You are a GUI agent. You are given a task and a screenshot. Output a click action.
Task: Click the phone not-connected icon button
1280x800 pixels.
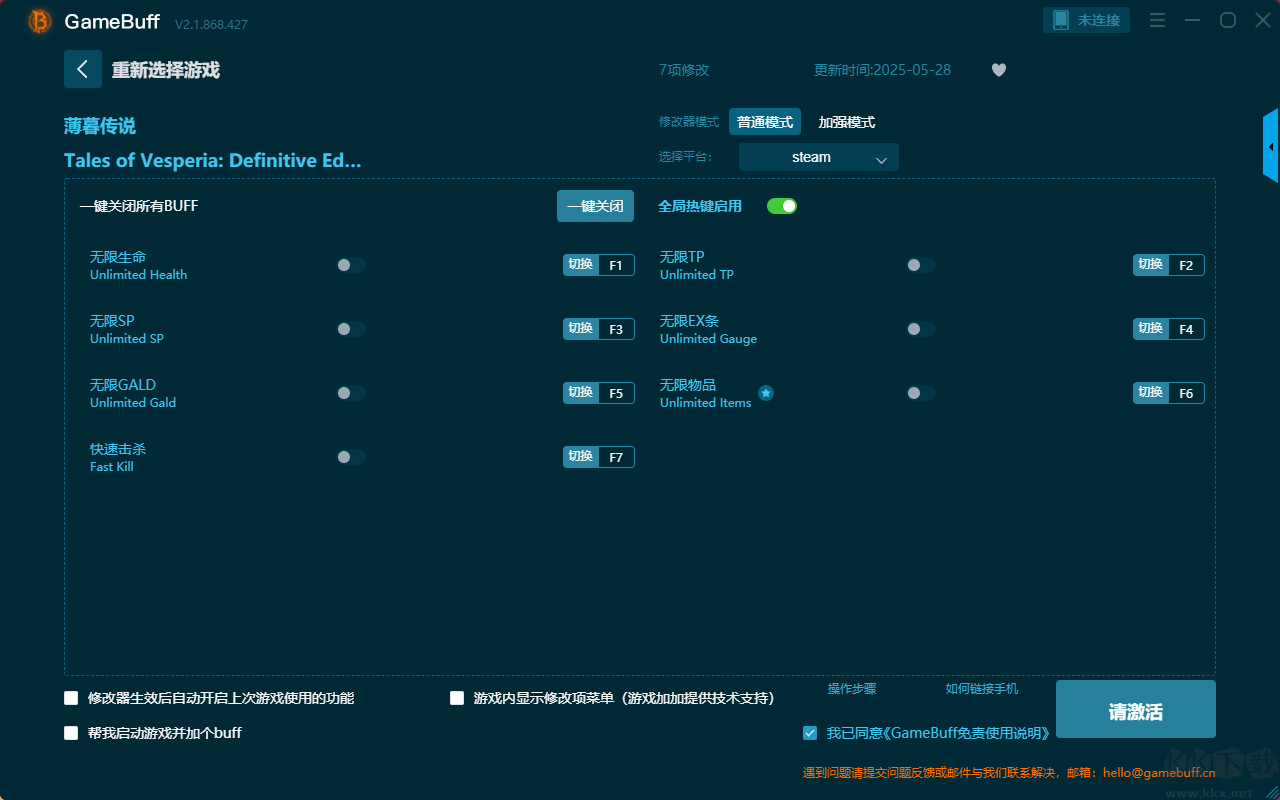(x=1086, y=20)
